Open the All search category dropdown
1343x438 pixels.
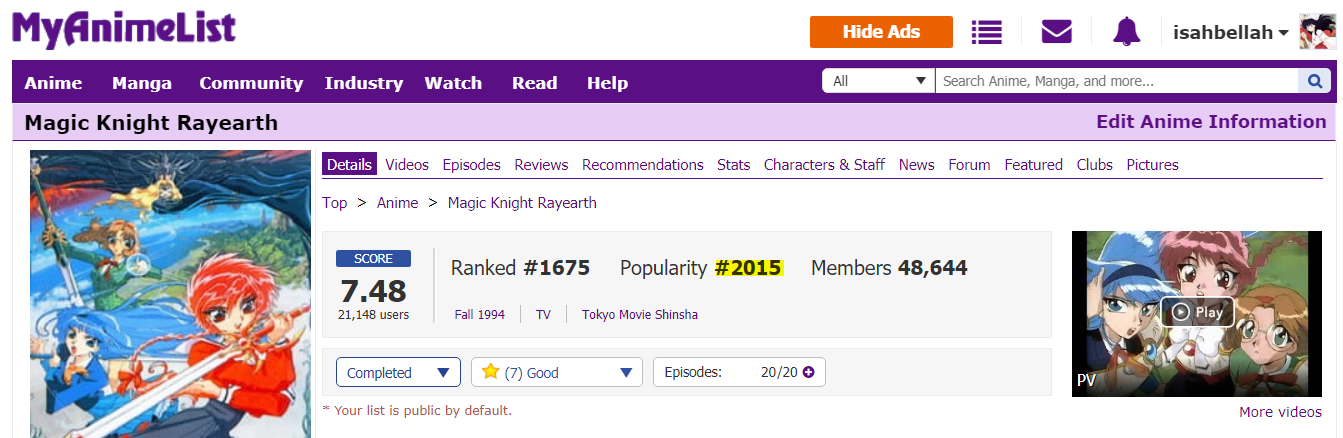(x=878, y=81)
